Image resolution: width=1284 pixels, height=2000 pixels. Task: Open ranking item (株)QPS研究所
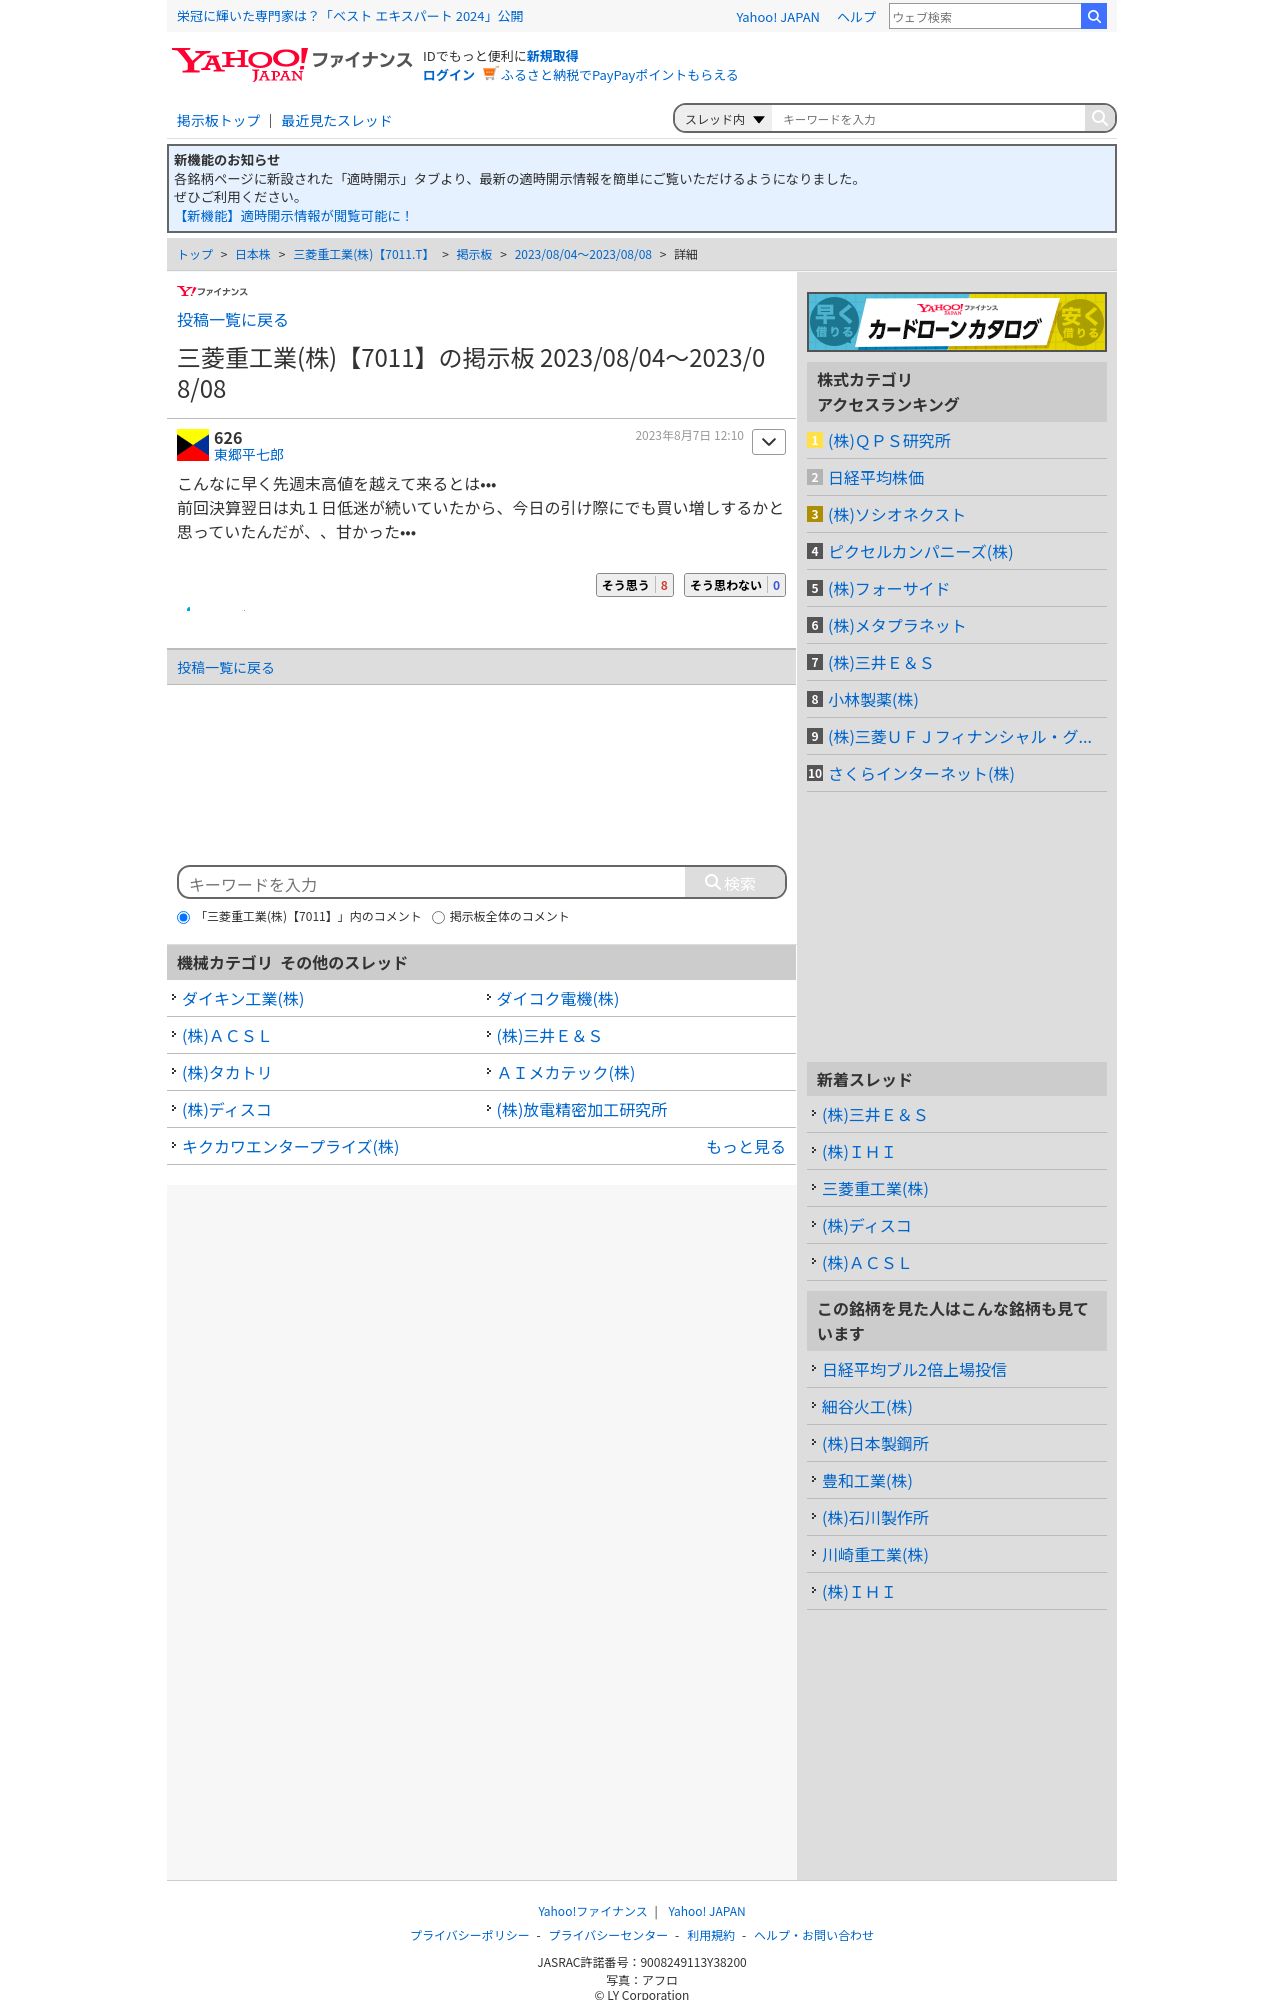[889, 441]
